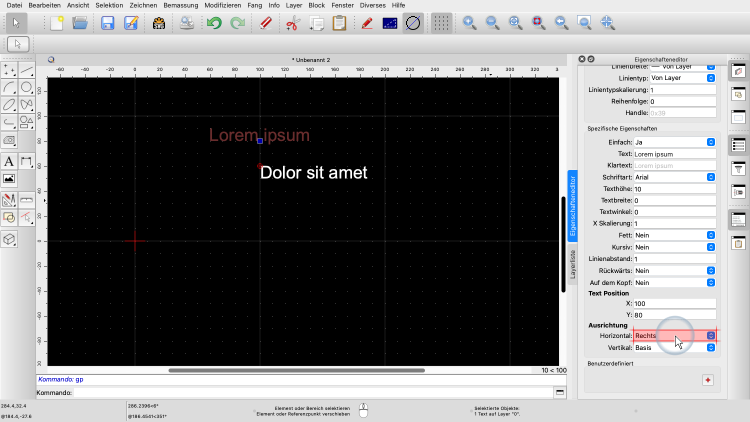The image size is (750, 422).
Task: Open the Zeichnen menu
Action: 144,5
